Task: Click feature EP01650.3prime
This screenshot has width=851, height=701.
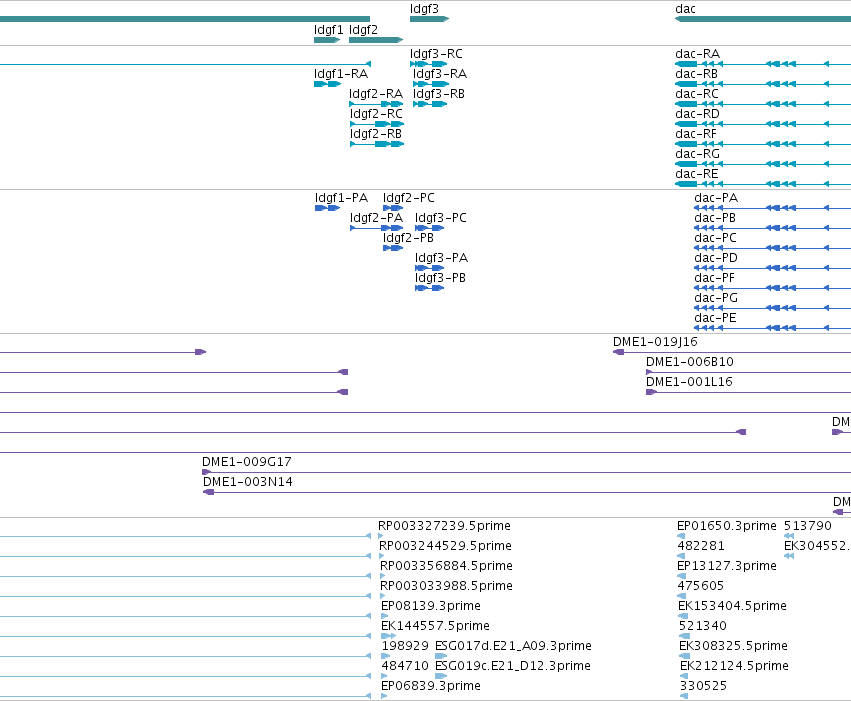Action: 727,526
